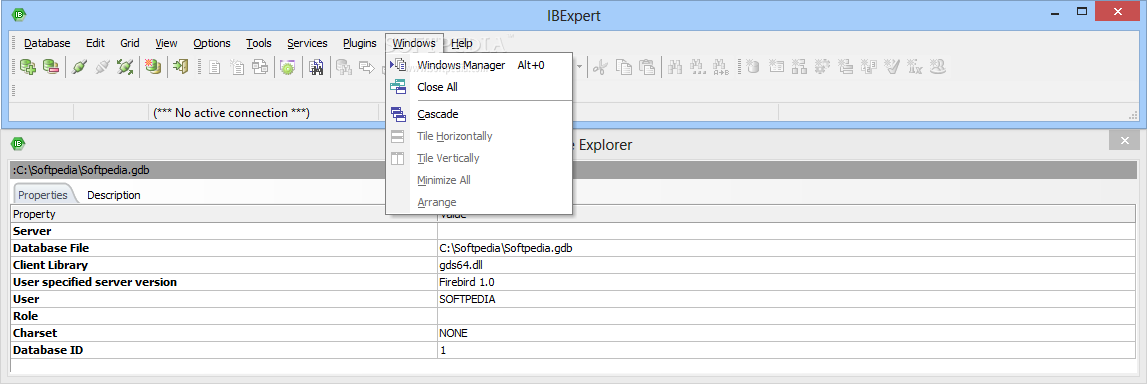Click the grayed Paste clipboard icon
Viewport: 1147px width, 384px height.
pos(647,67)
